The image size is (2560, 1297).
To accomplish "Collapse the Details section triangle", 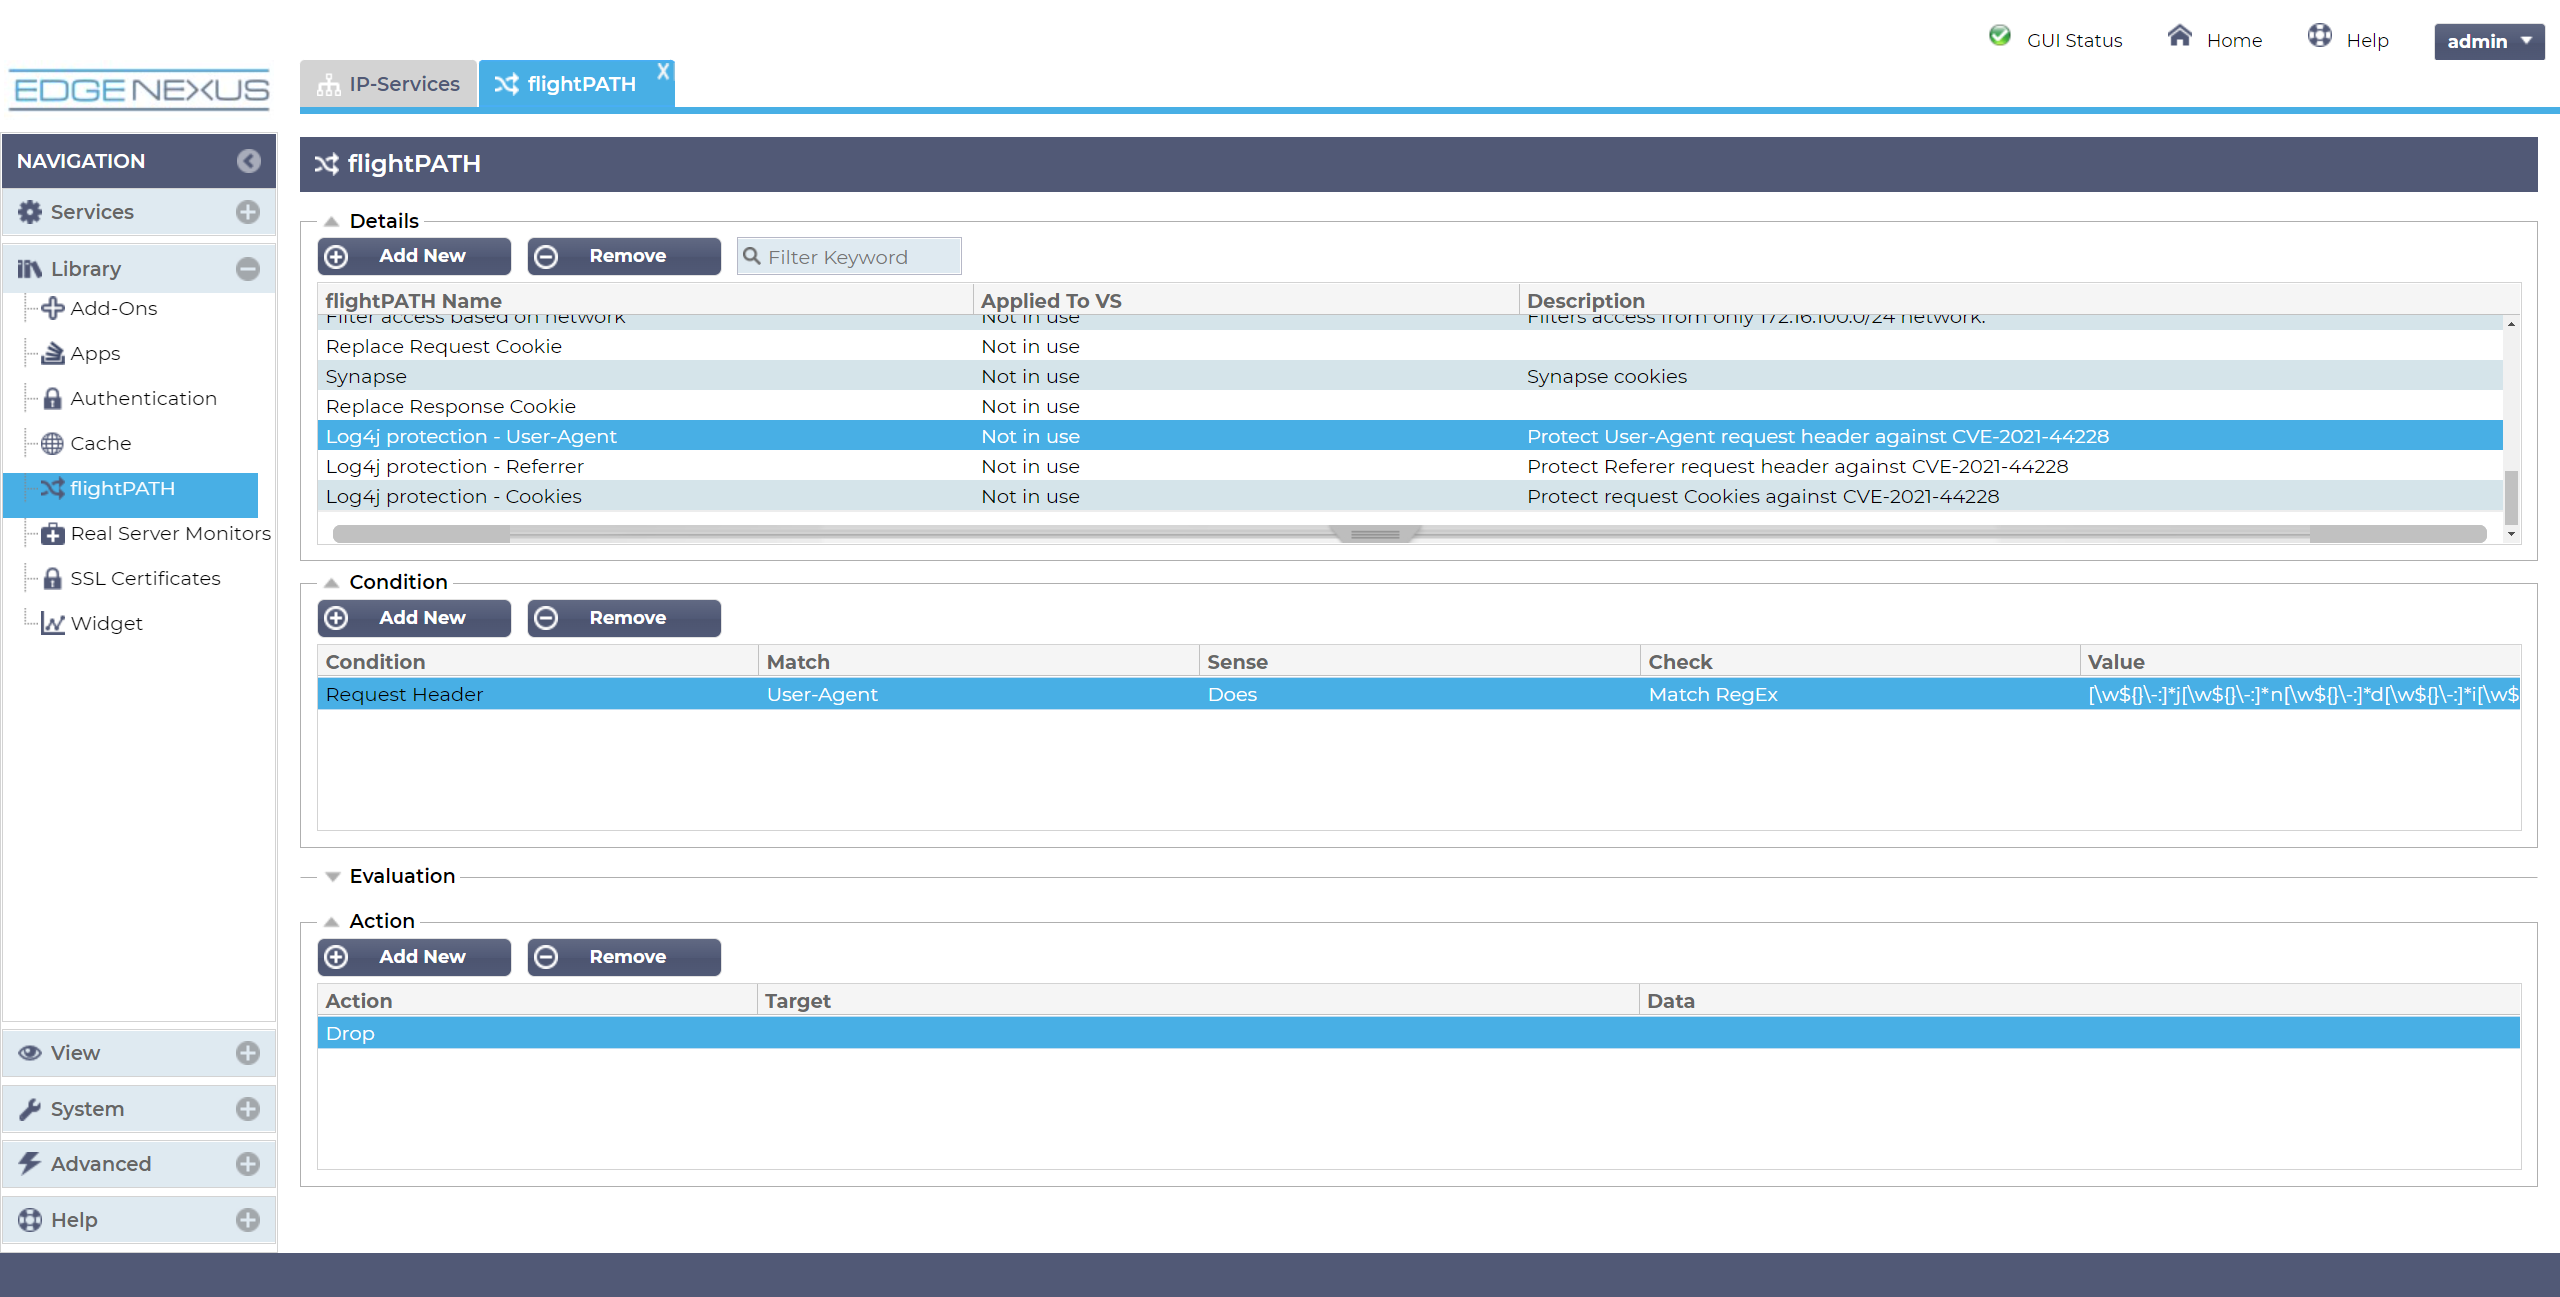I will (x=331, y=222).
